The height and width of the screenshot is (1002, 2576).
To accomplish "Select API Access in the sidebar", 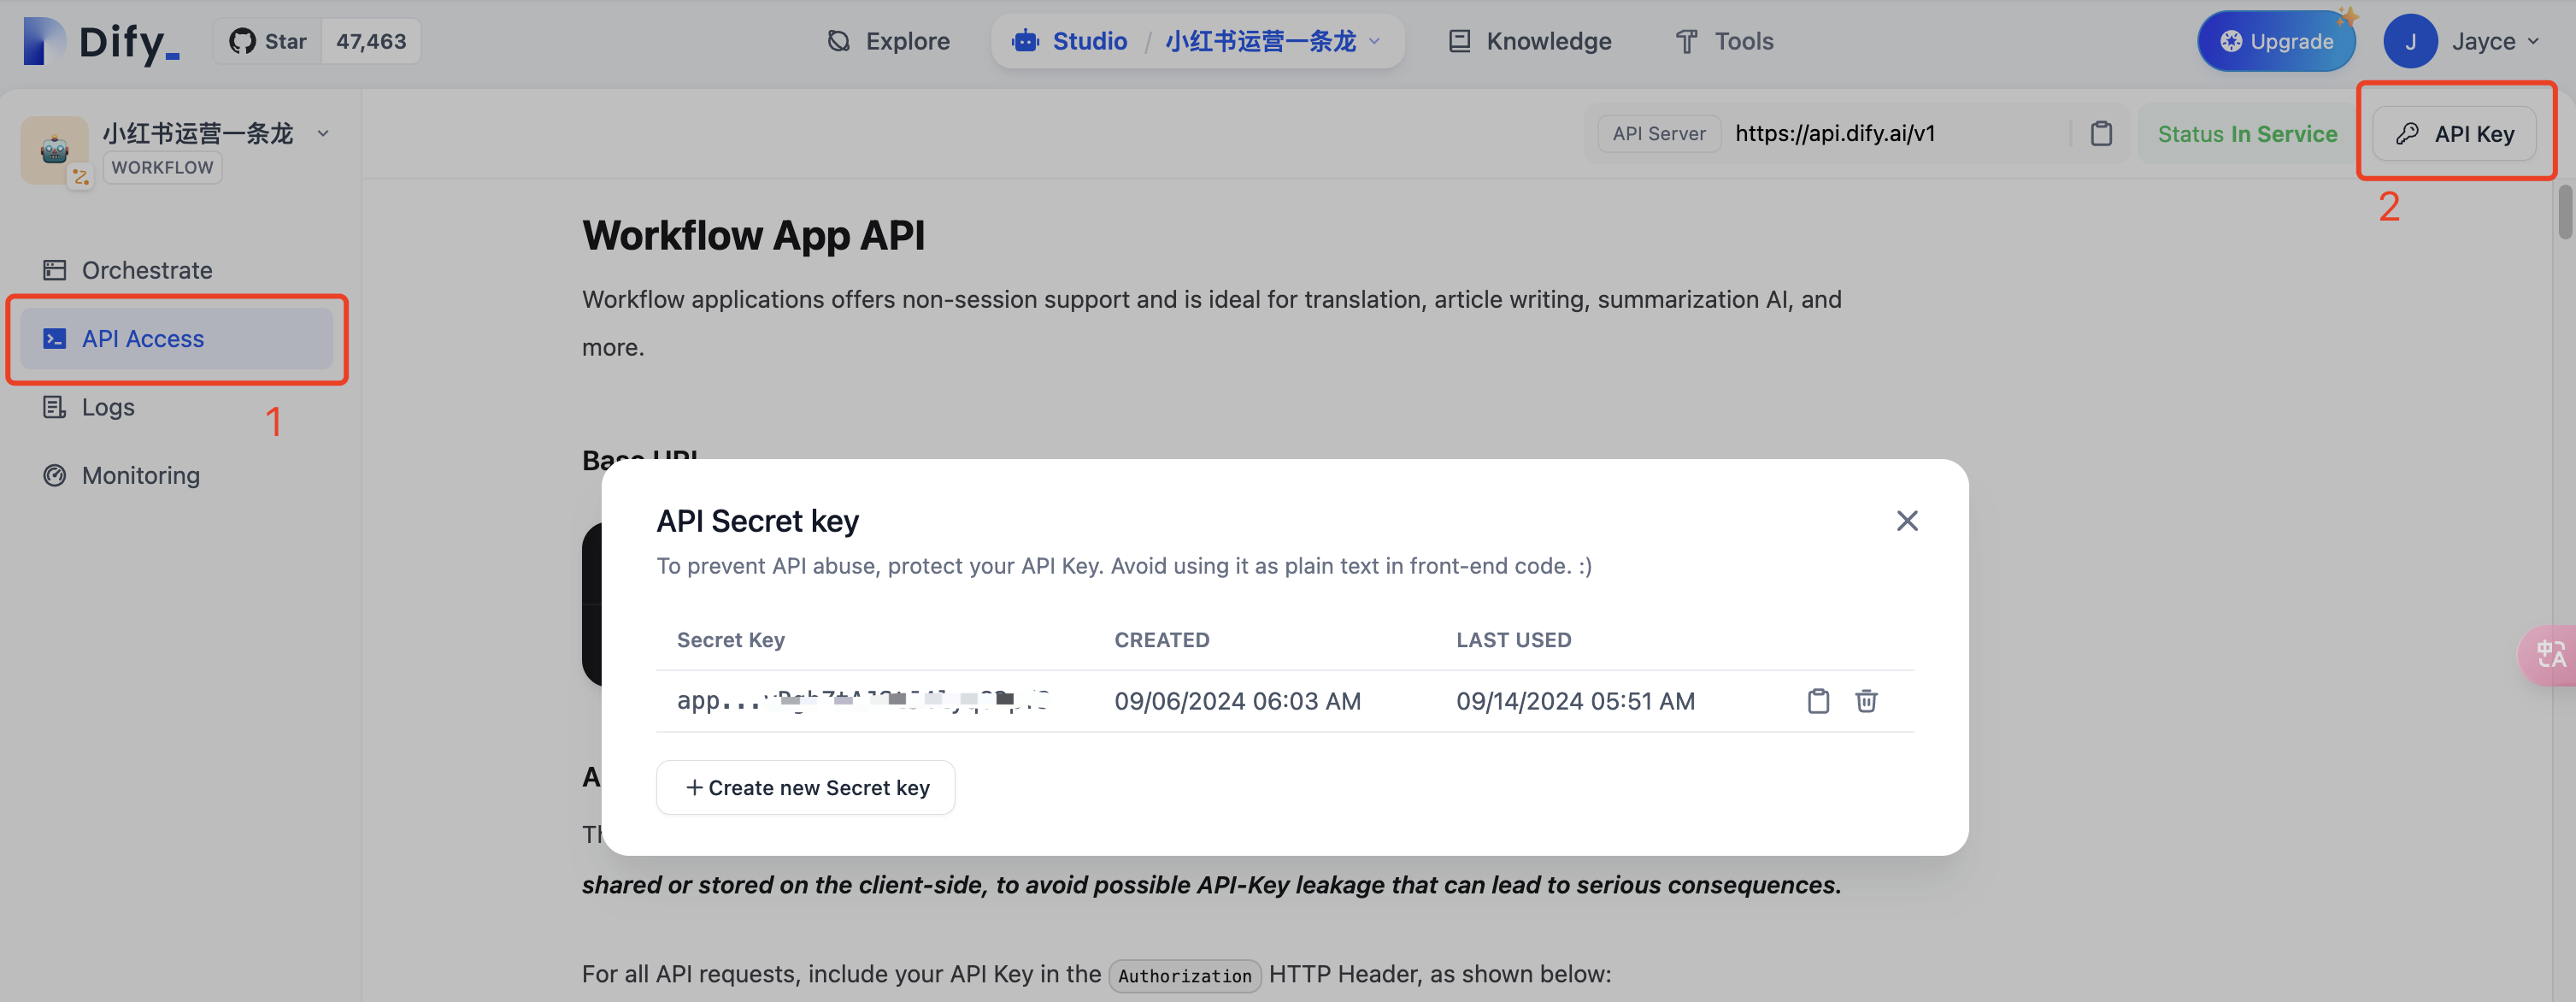I will tap(176, 339).
